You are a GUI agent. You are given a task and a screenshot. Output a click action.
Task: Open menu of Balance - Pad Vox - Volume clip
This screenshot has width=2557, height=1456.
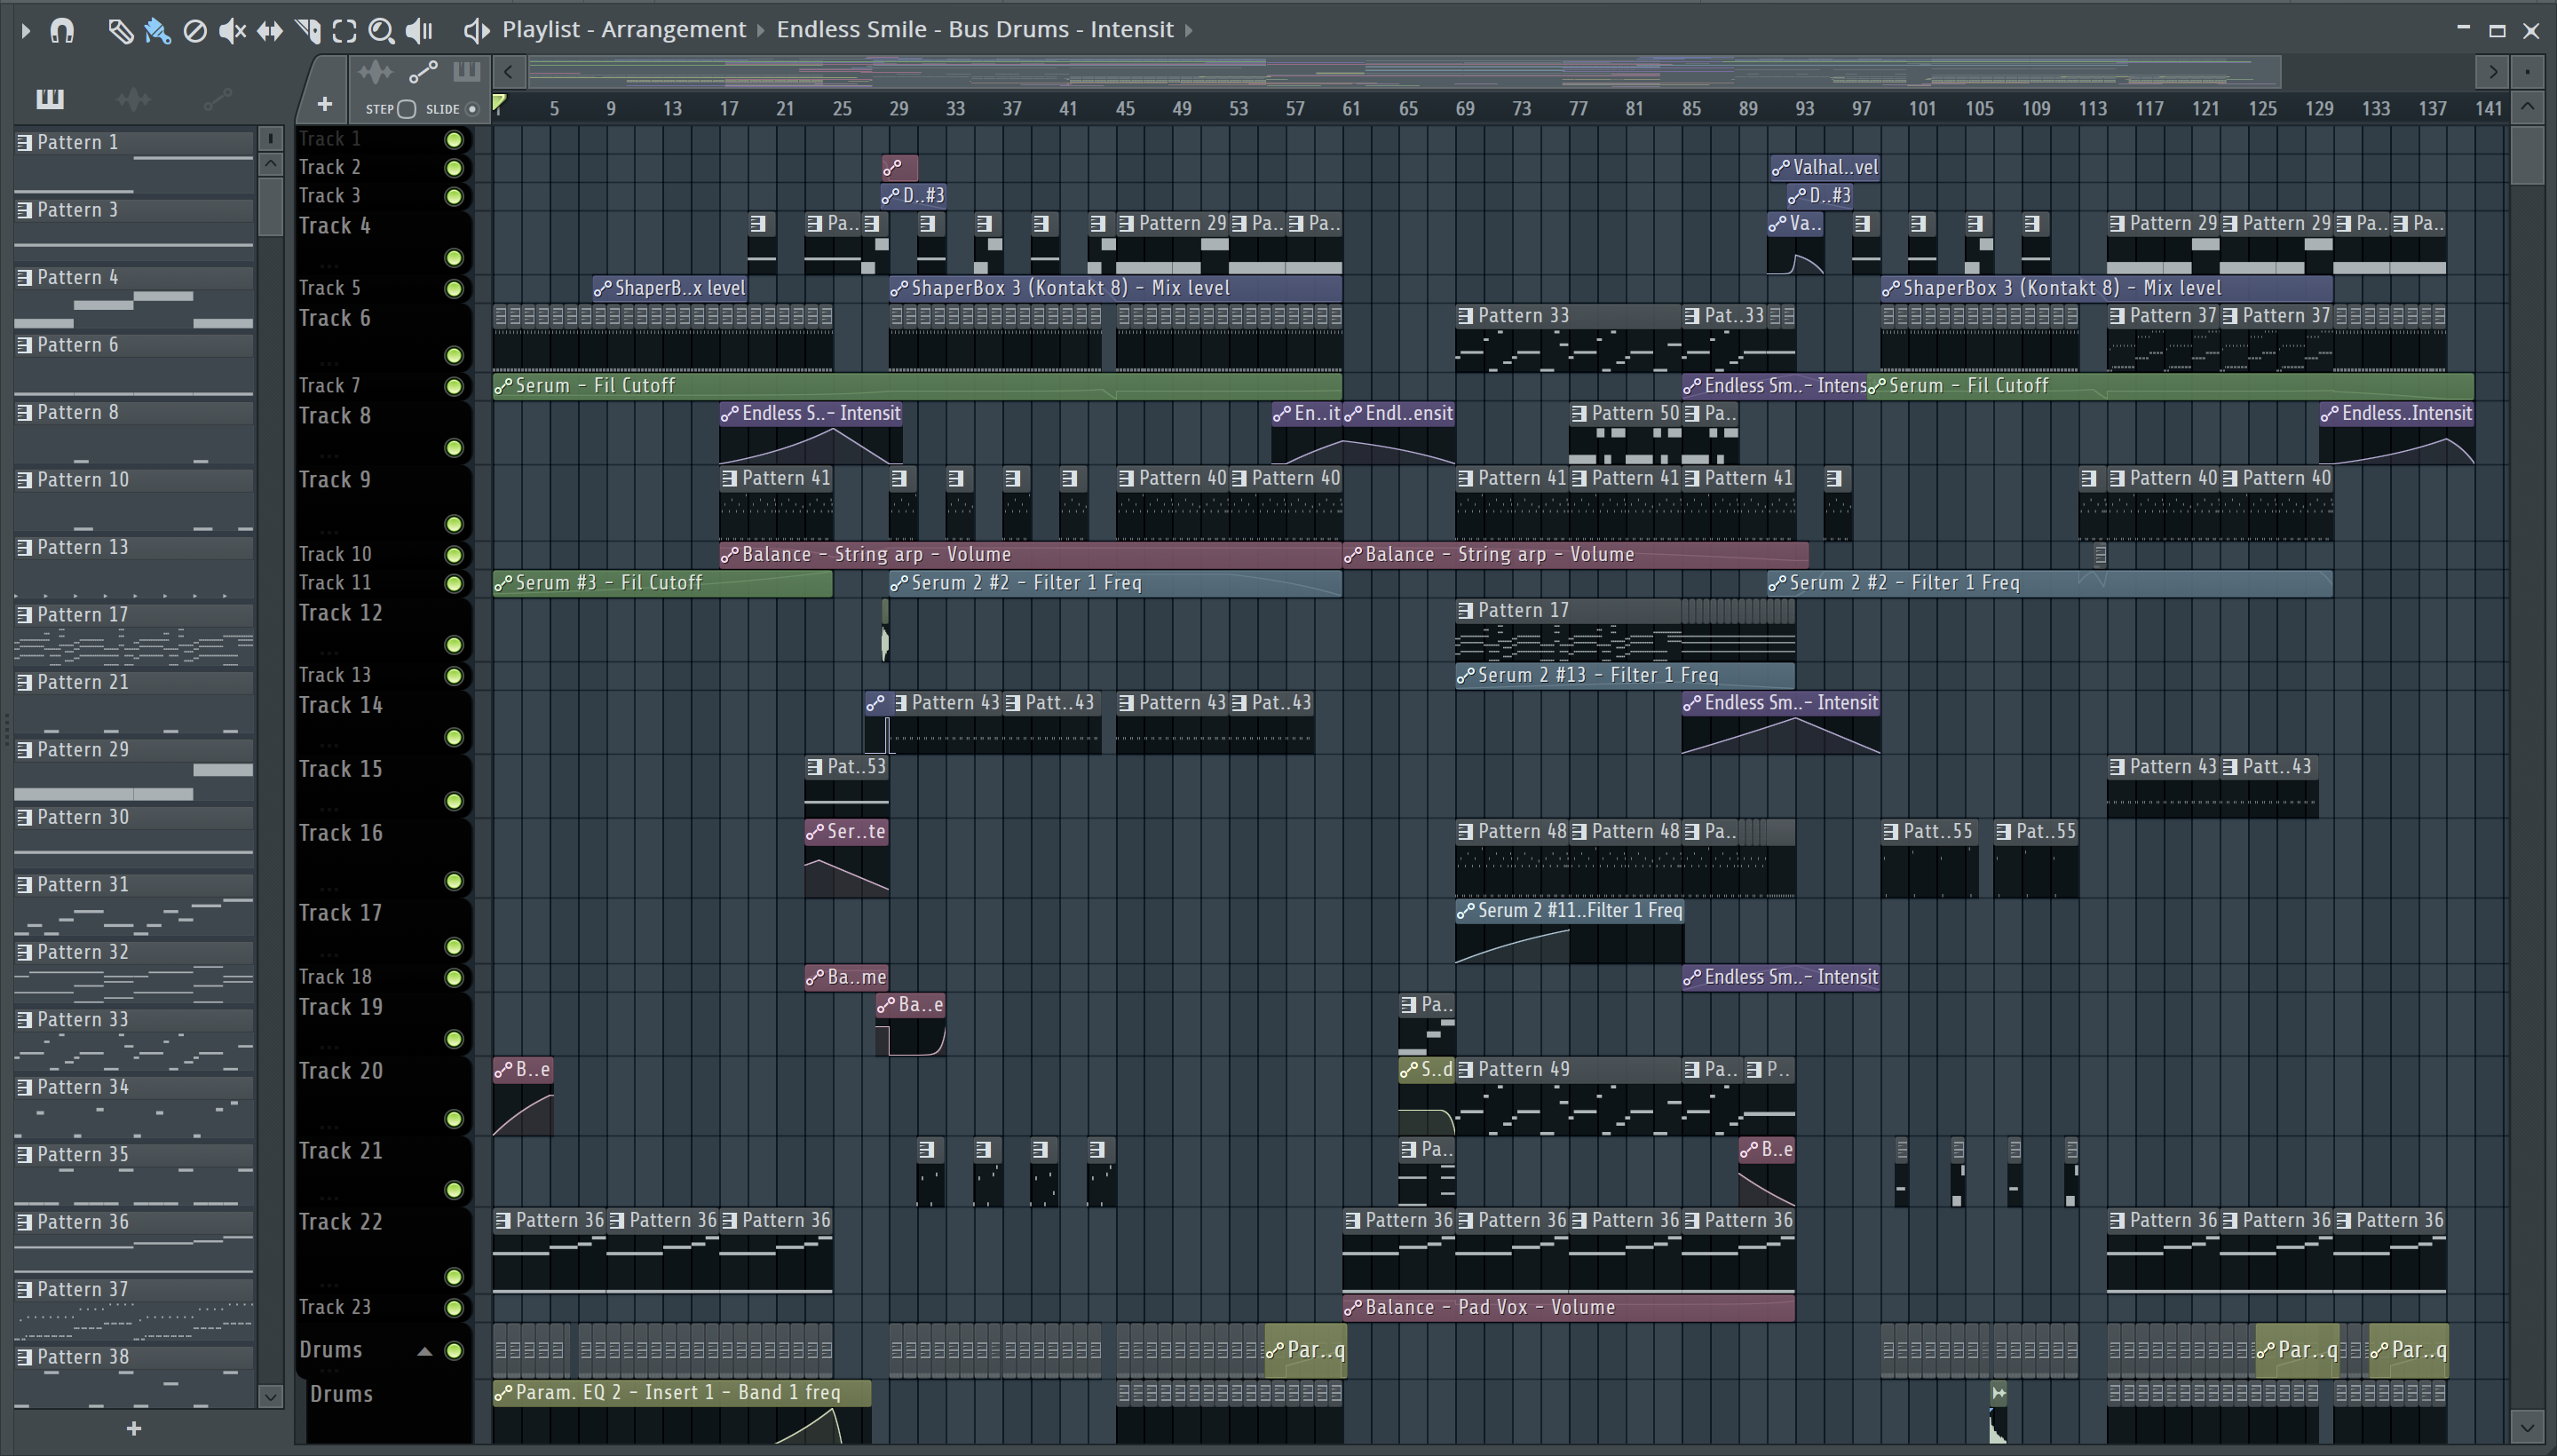click(x=1353, y=1308)
